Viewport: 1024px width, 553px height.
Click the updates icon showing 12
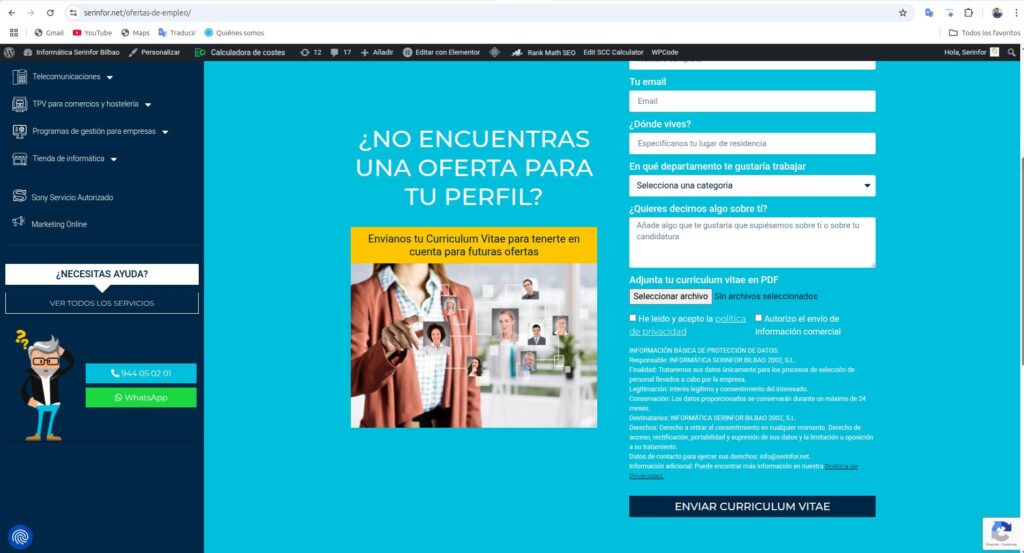[x=311, y=52]
